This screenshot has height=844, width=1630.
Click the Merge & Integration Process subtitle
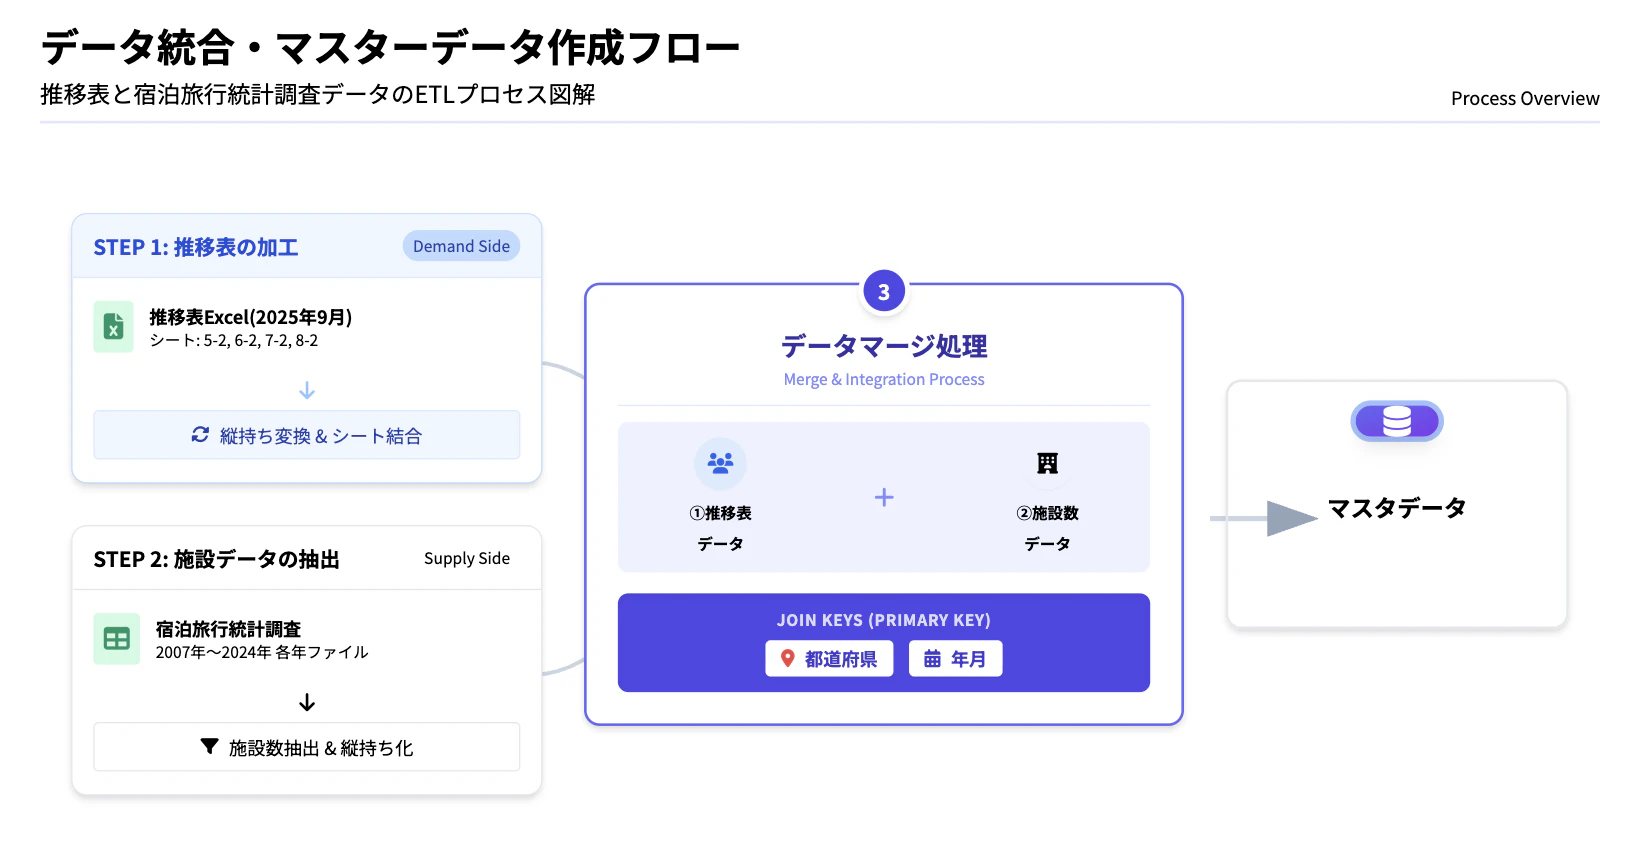[x=884, y=380]
